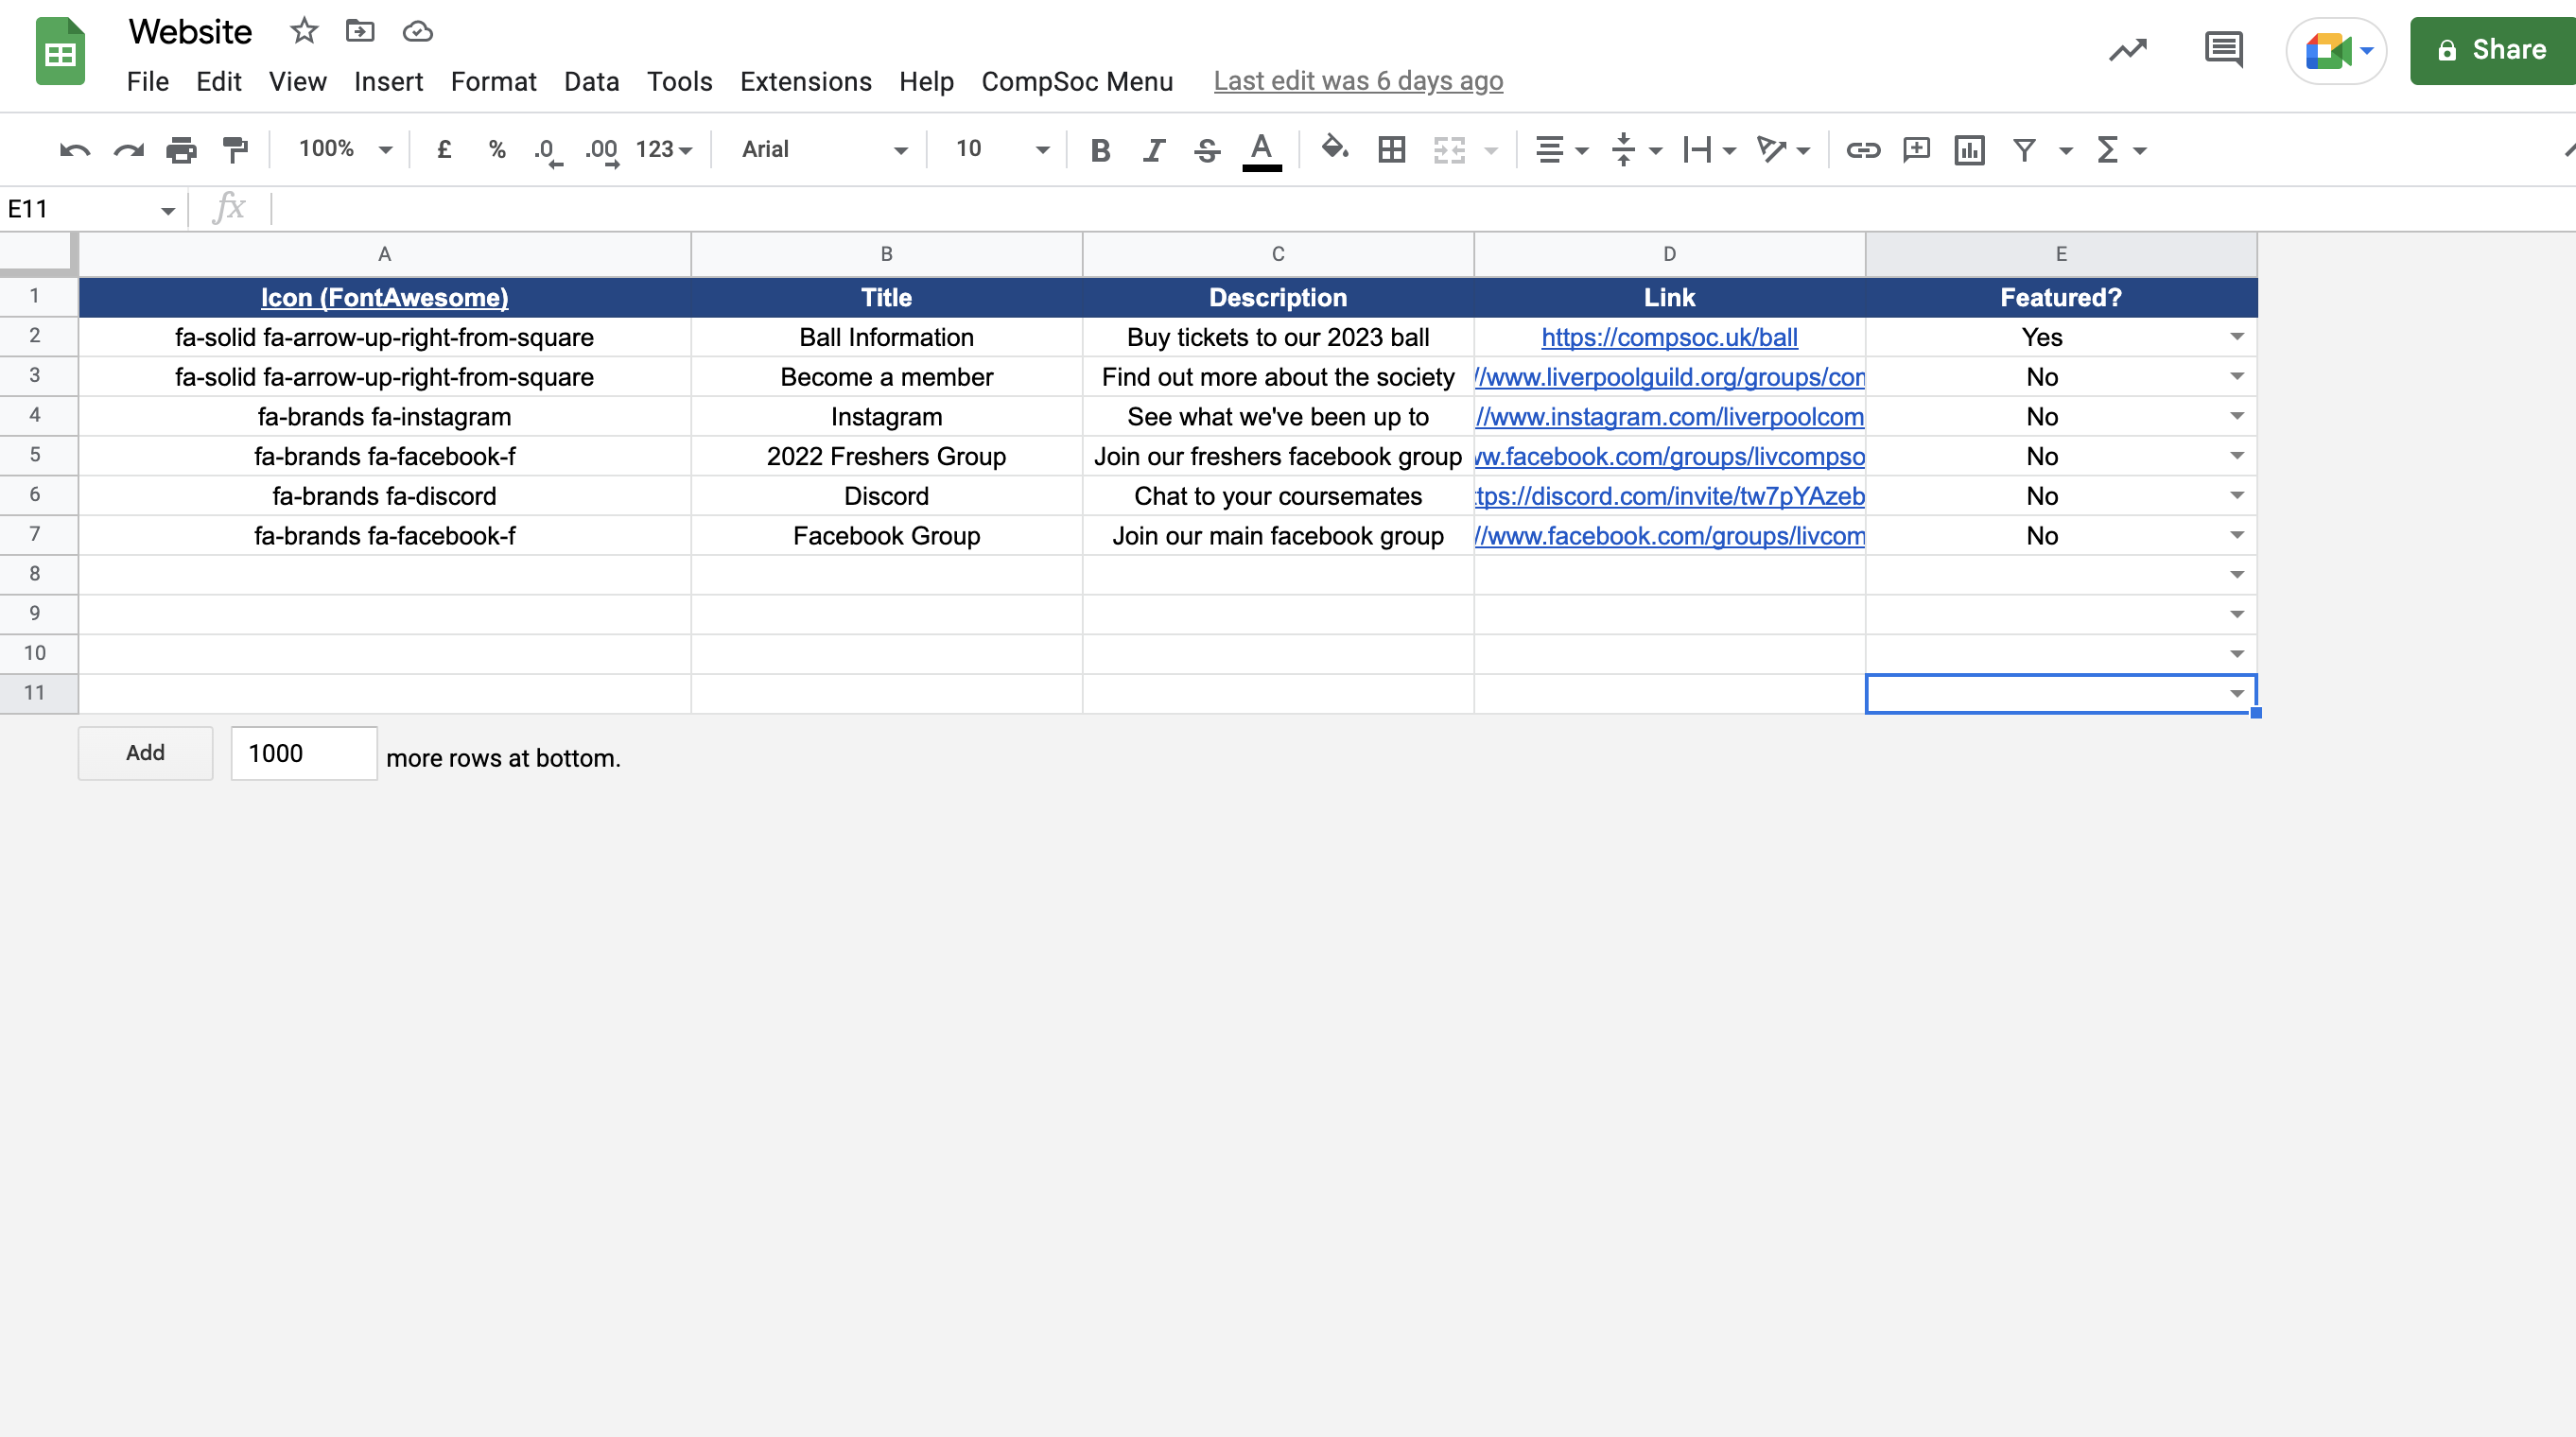
Task: Activate the Paint format tool
Action: (x=235, y=150)
